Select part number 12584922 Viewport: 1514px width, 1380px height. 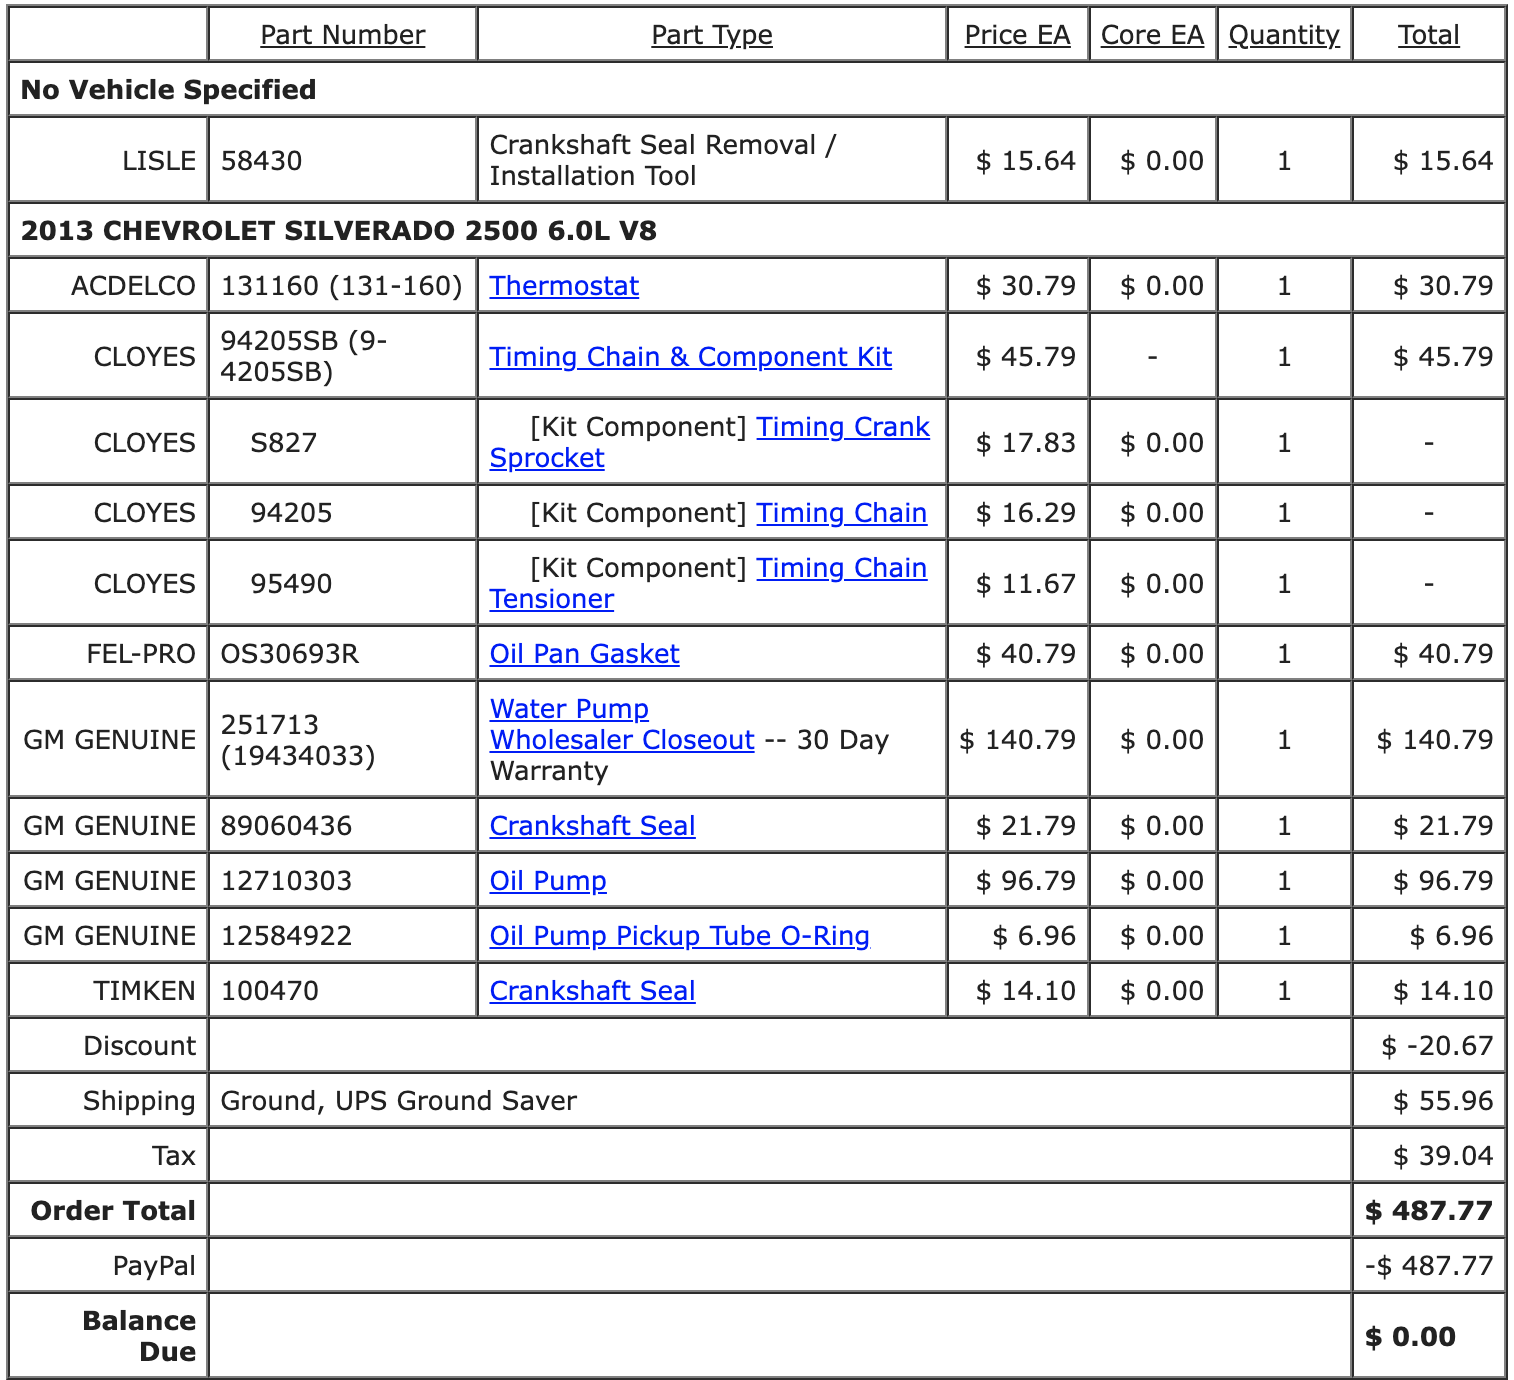[x=286, y=936]
